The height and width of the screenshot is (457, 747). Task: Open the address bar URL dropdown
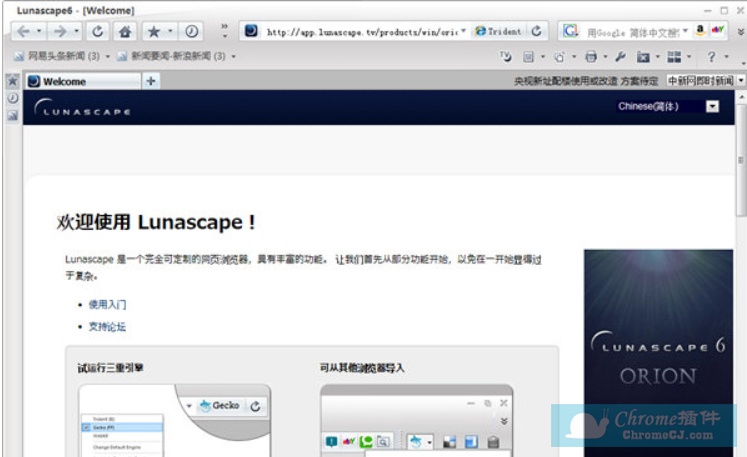pos(463,31)
